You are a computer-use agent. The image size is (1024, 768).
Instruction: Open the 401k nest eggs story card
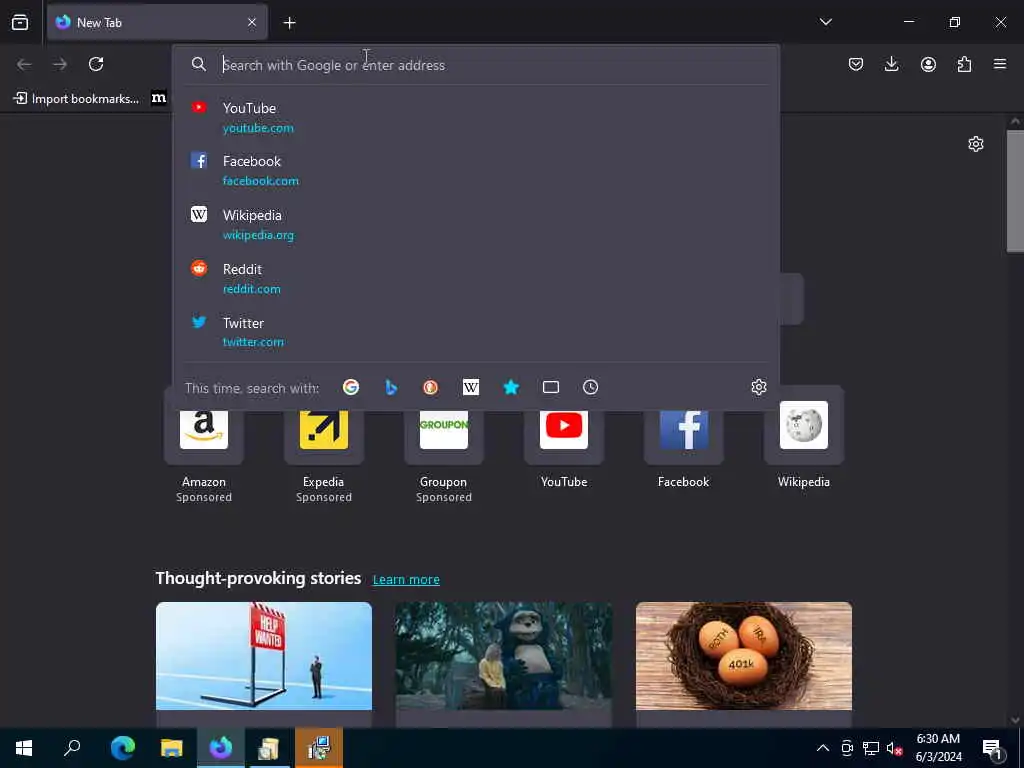tap(744, 664)
